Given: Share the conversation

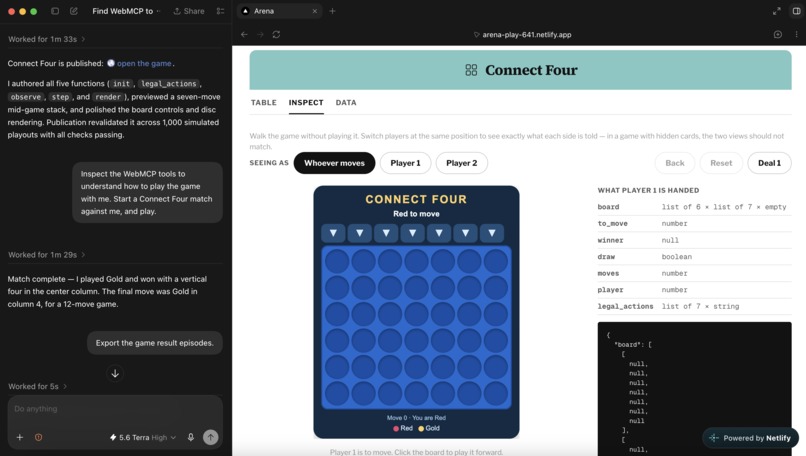Looking at the screenshot, I should point(189,11).
